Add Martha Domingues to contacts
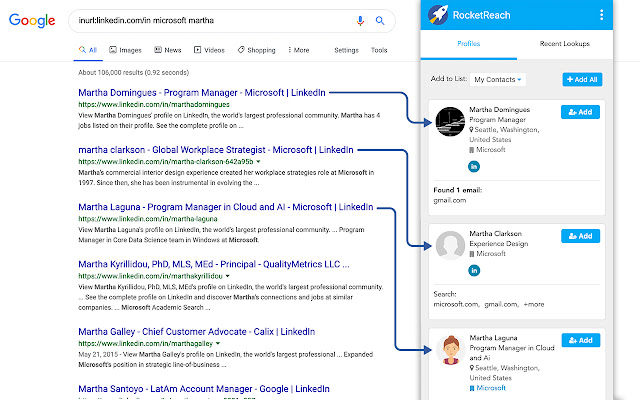 click(580, 111)
